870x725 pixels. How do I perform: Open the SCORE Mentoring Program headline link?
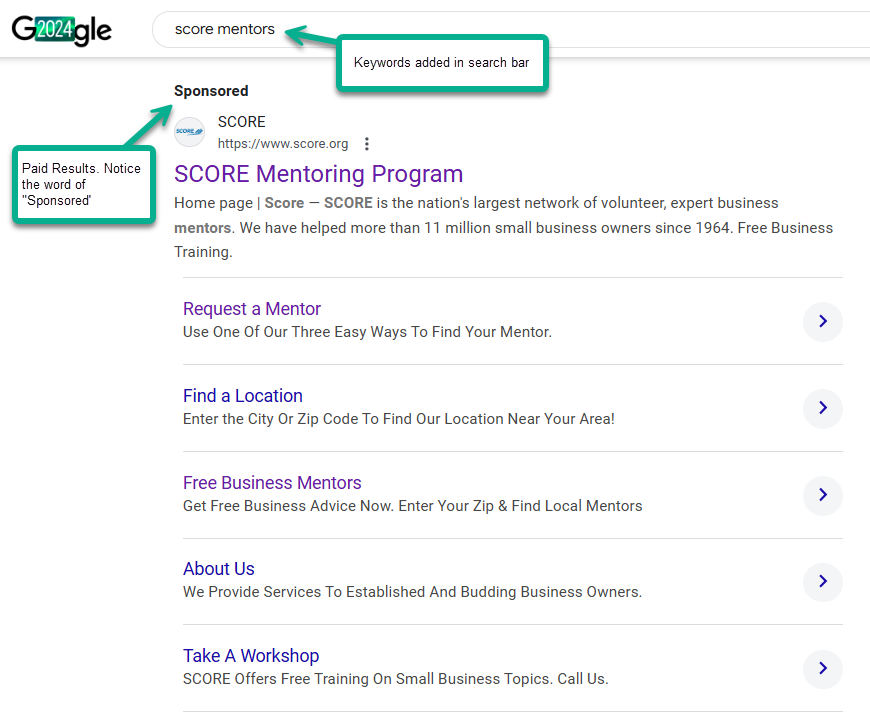318,174
